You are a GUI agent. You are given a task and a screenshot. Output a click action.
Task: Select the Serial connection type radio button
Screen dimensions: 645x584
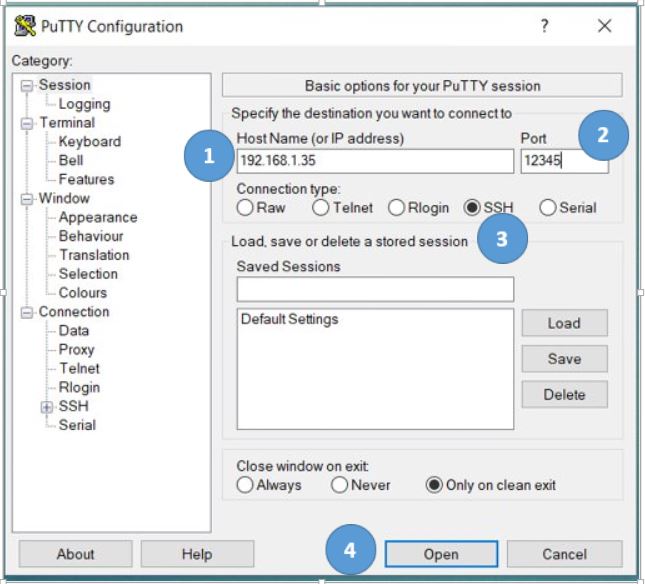tap(548, 207)
